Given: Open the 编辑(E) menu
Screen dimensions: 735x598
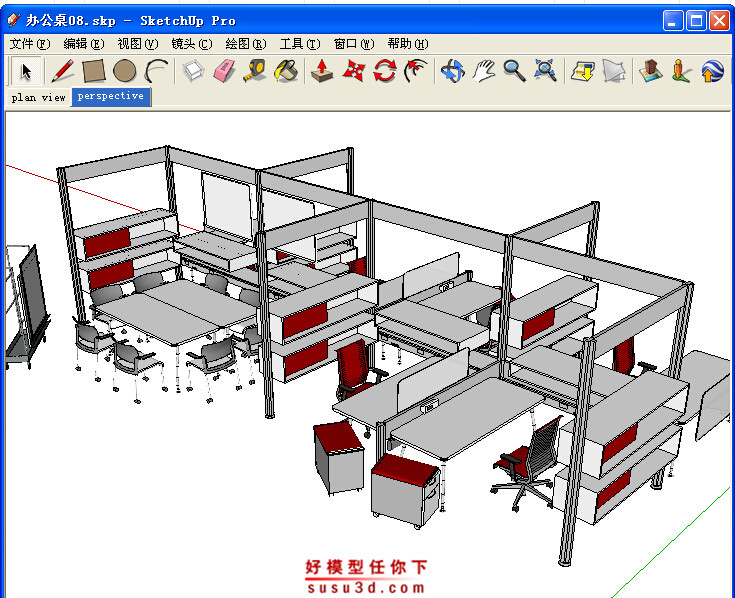Looking at the screenshot, I should point(84,44).
